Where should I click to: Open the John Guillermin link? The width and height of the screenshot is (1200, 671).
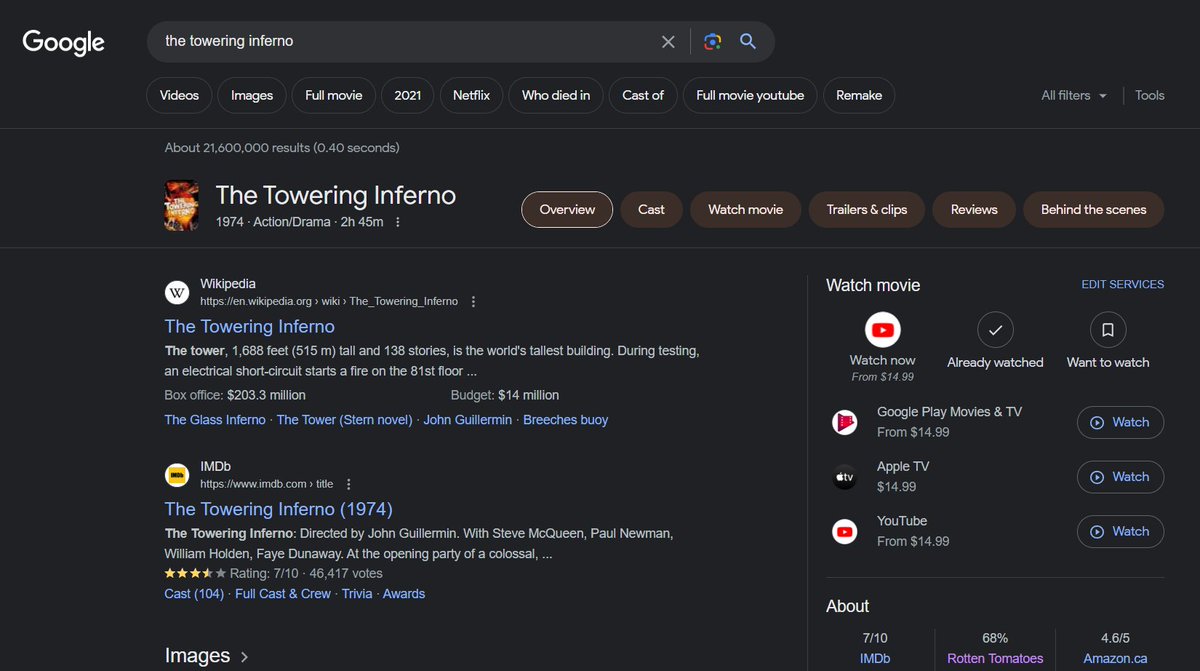(467, 420)
